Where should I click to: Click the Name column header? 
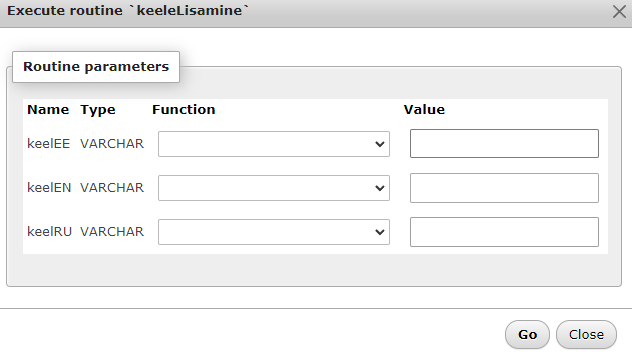pos(48,110)
